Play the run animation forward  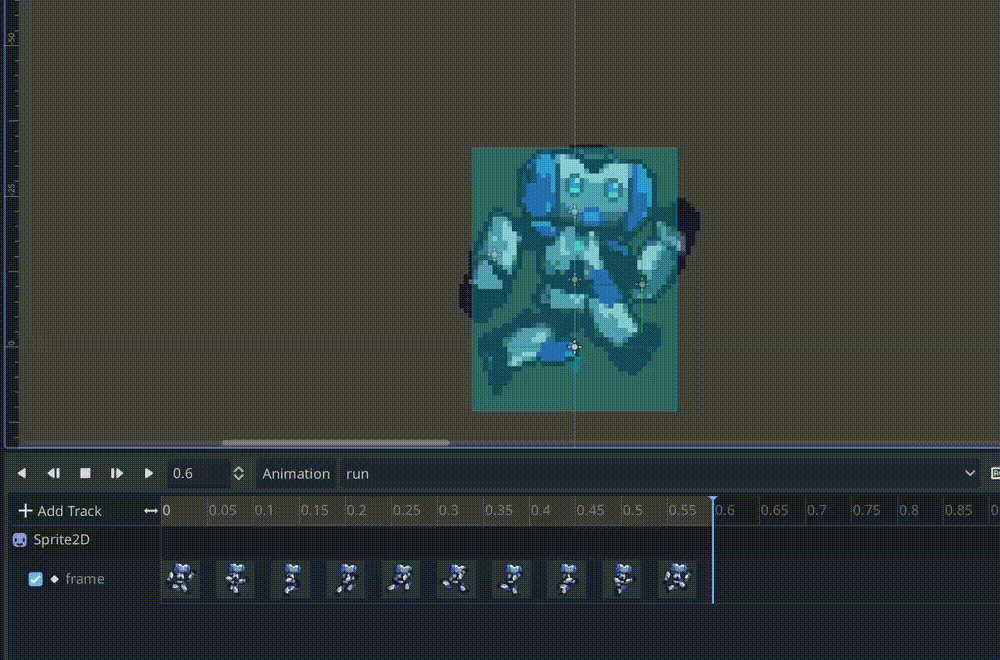point(149,473)
